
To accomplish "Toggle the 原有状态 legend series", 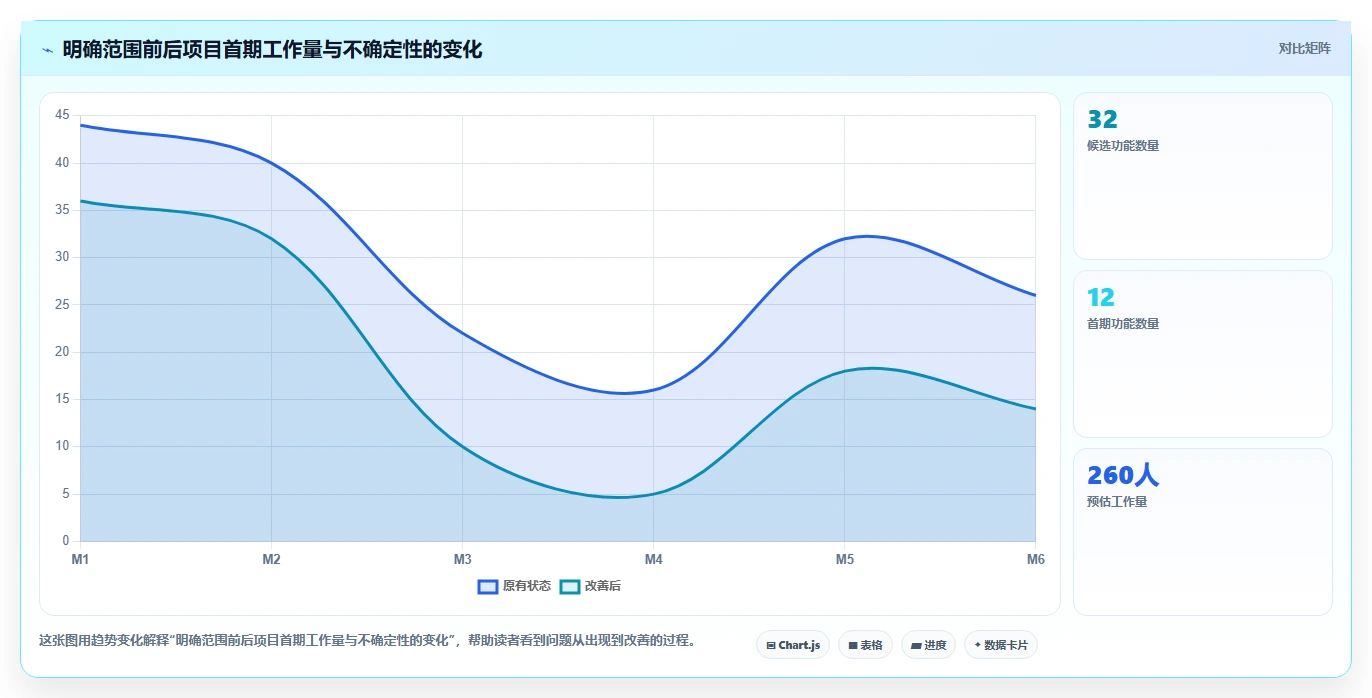I will pos(515,586).
